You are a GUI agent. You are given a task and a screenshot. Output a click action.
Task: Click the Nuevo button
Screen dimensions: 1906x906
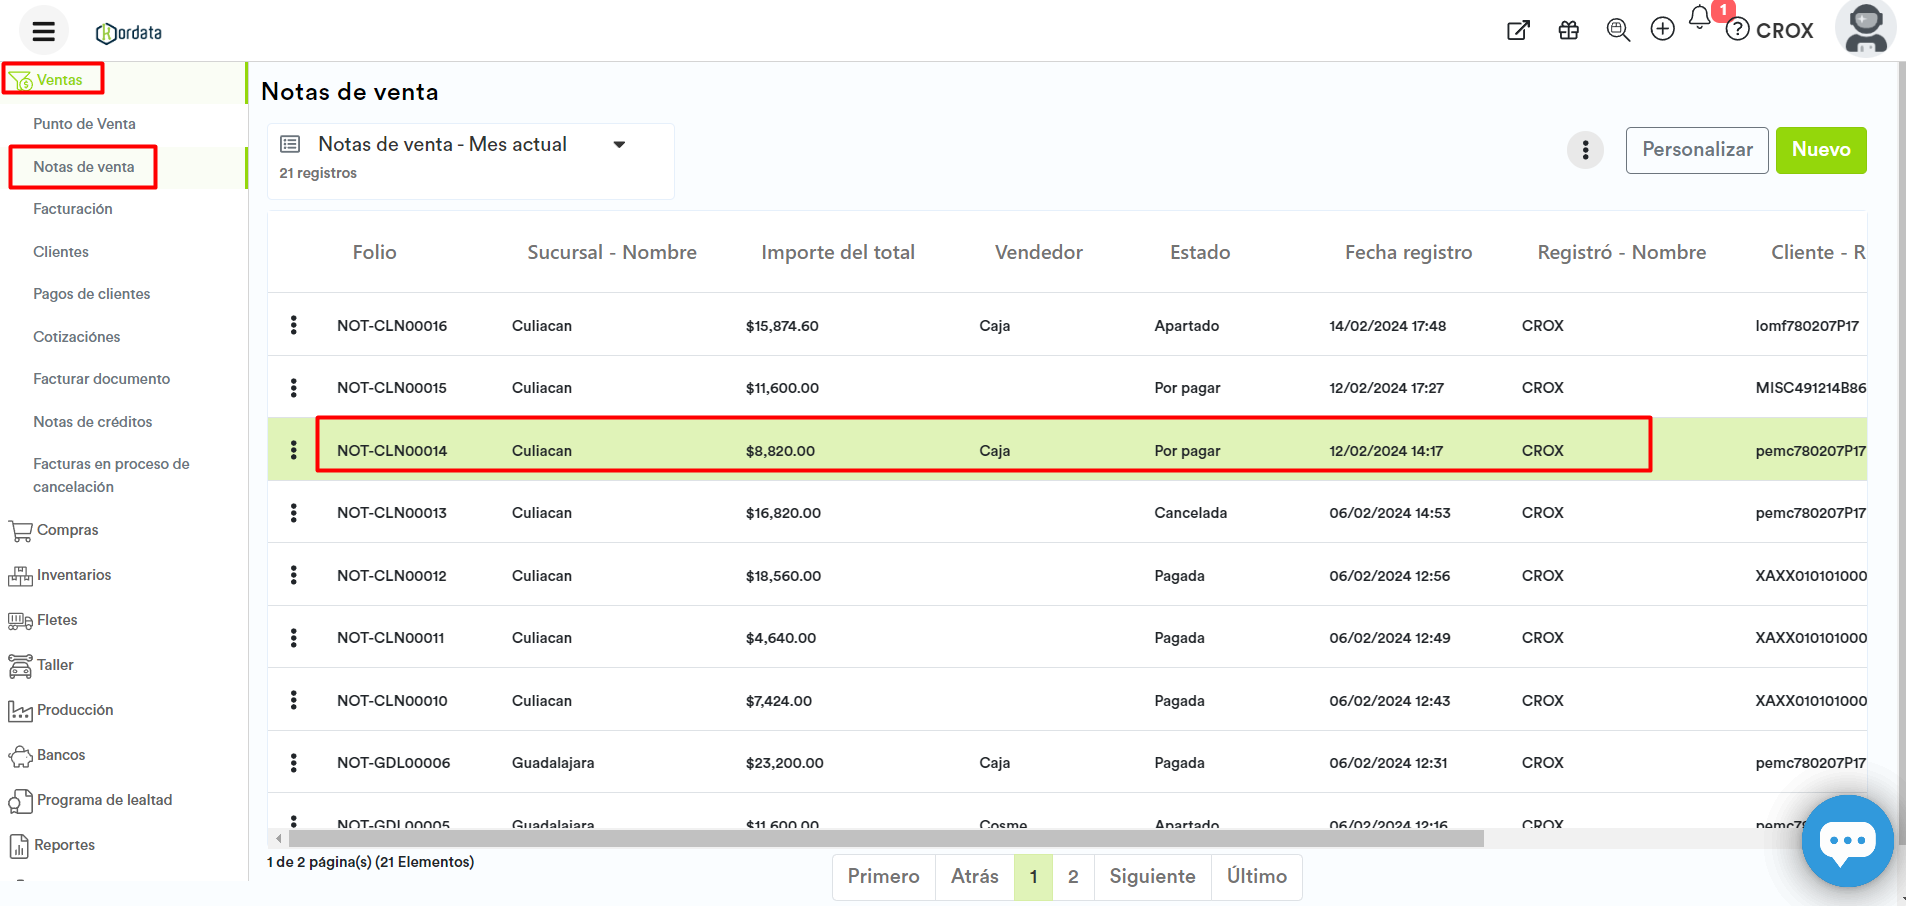point(1820,150)
